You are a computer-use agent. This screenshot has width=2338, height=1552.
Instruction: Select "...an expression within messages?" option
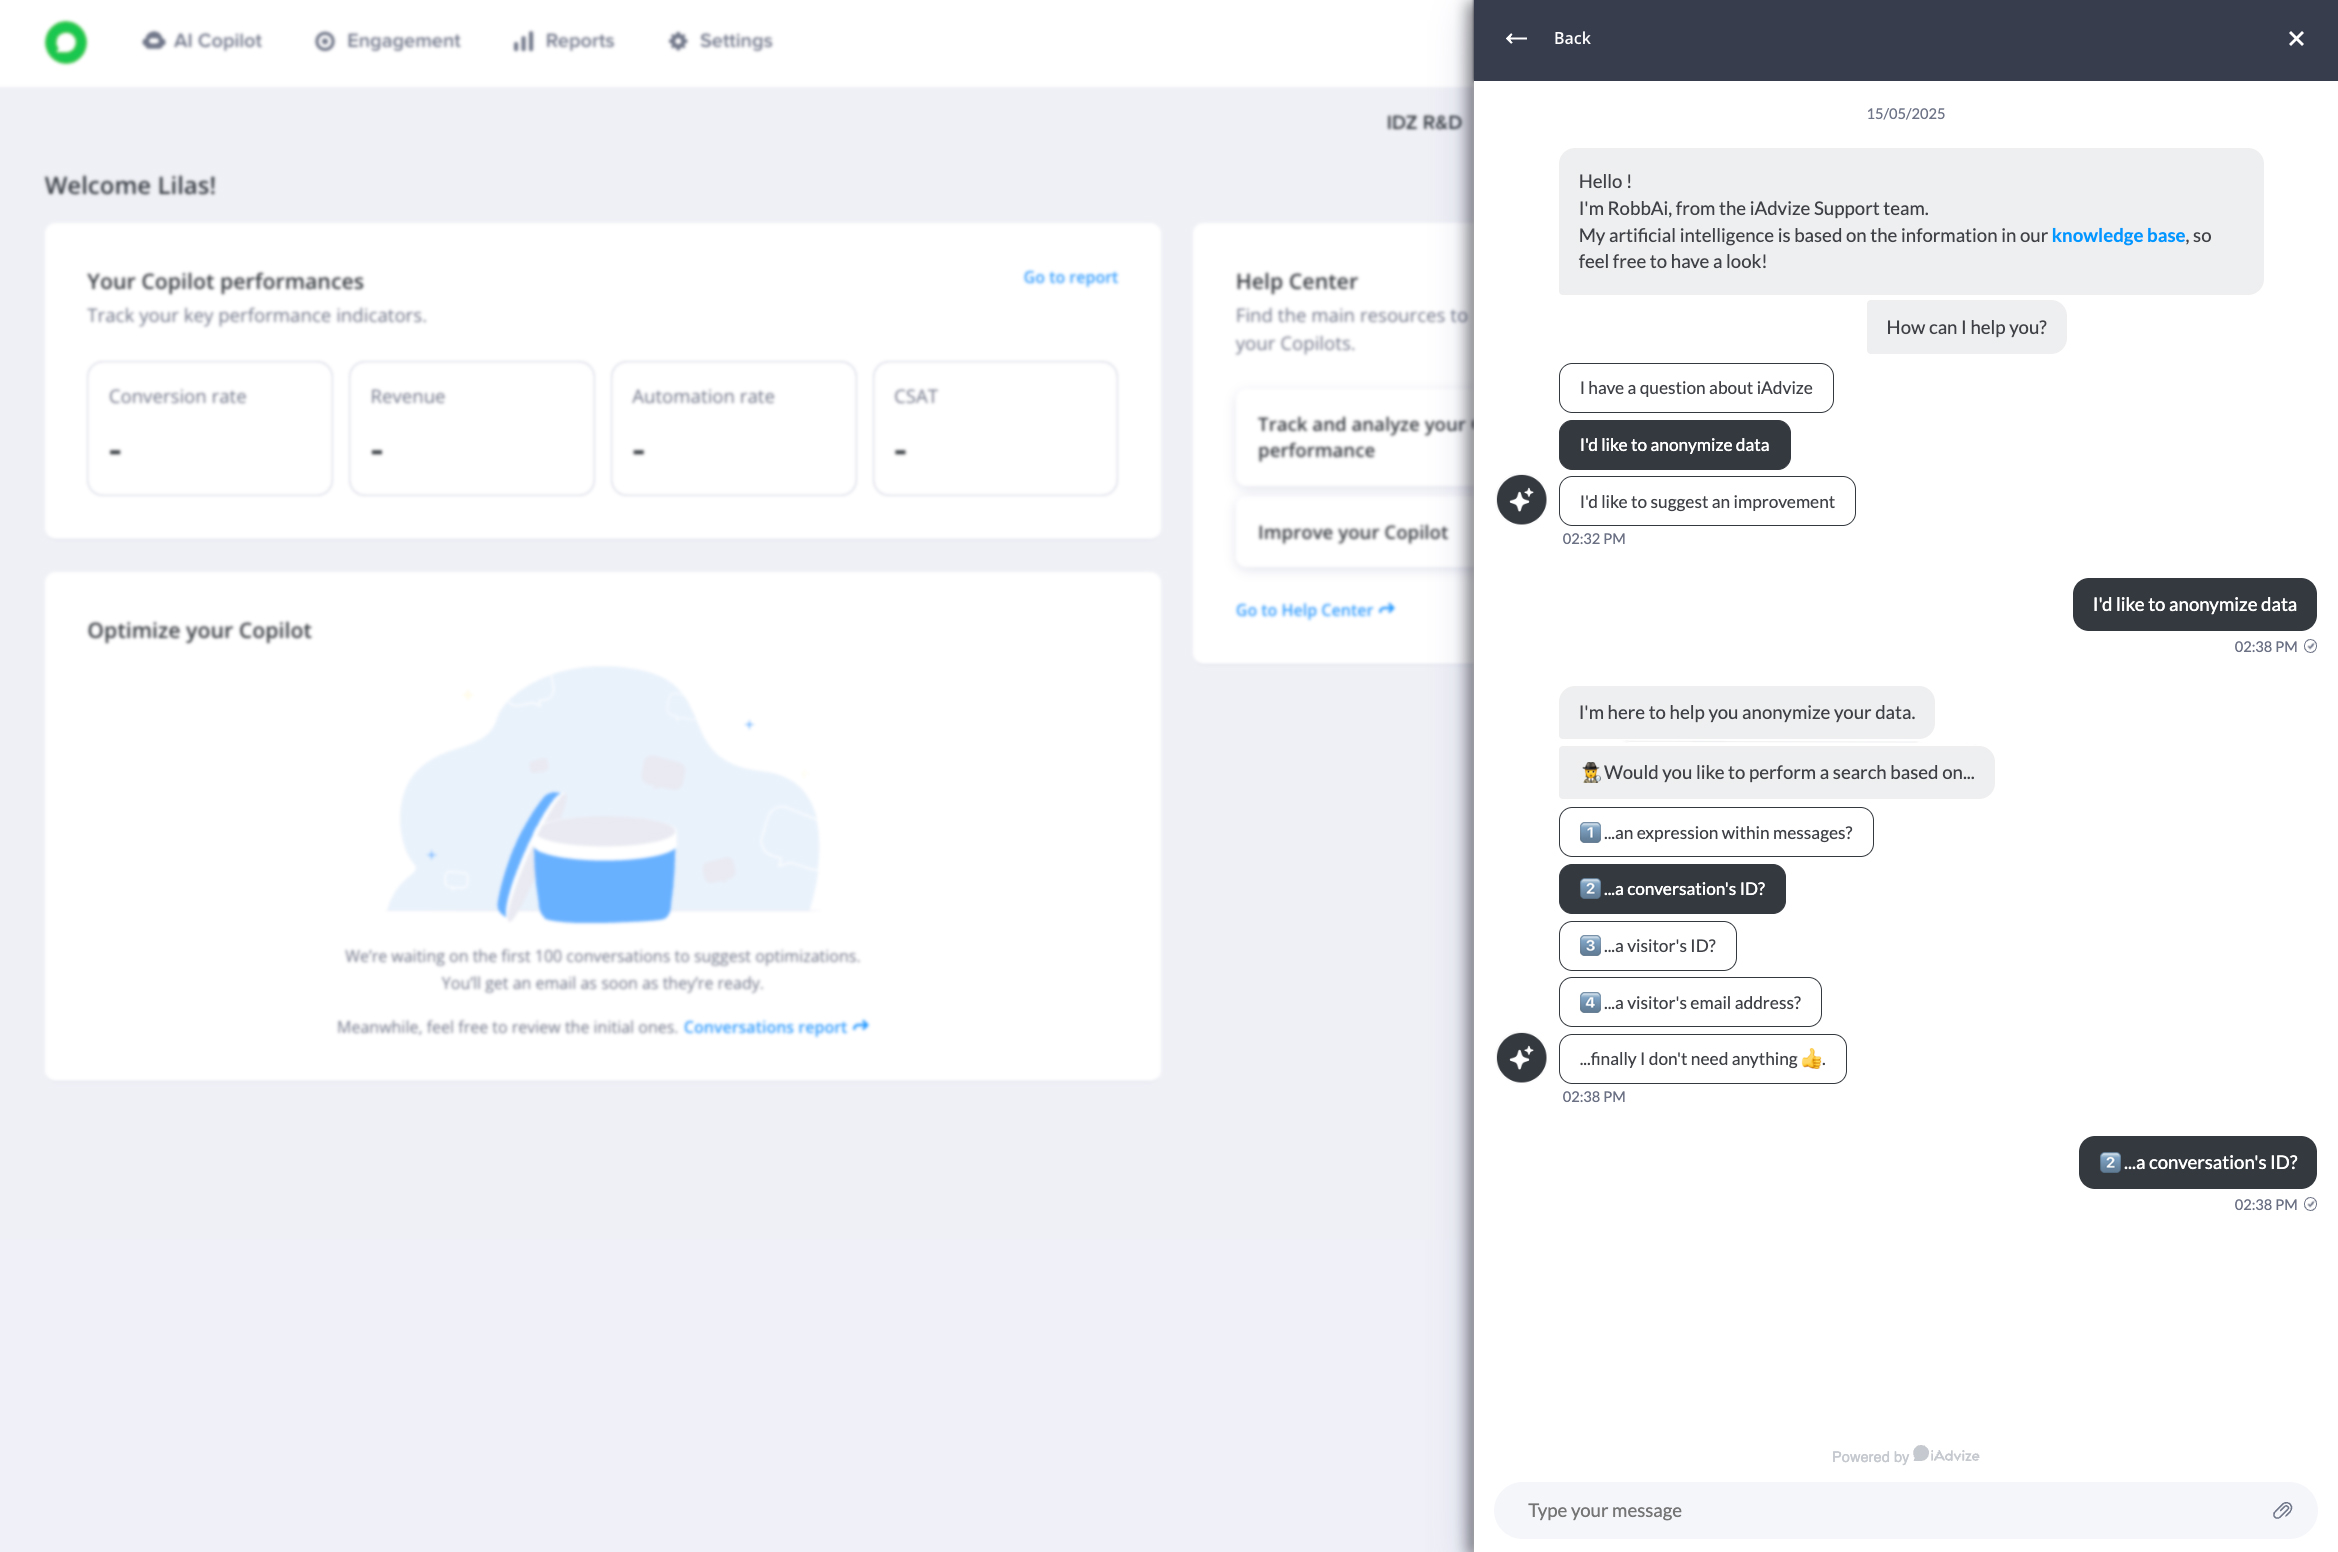pyautogui.click(x=1715, y=832)
